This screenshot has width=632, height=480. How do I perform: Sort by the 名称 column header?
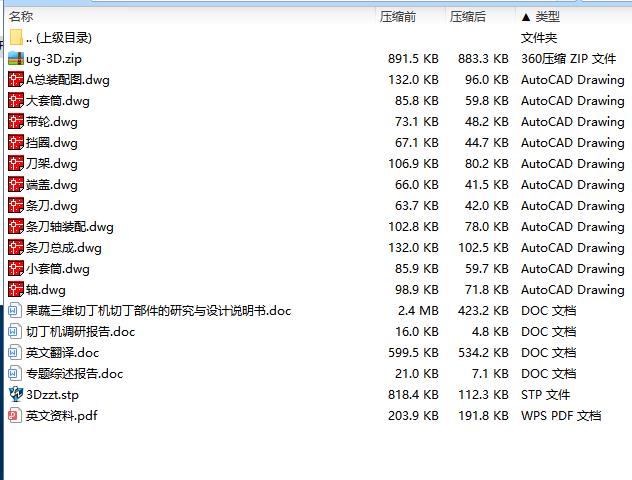(21, 17)
